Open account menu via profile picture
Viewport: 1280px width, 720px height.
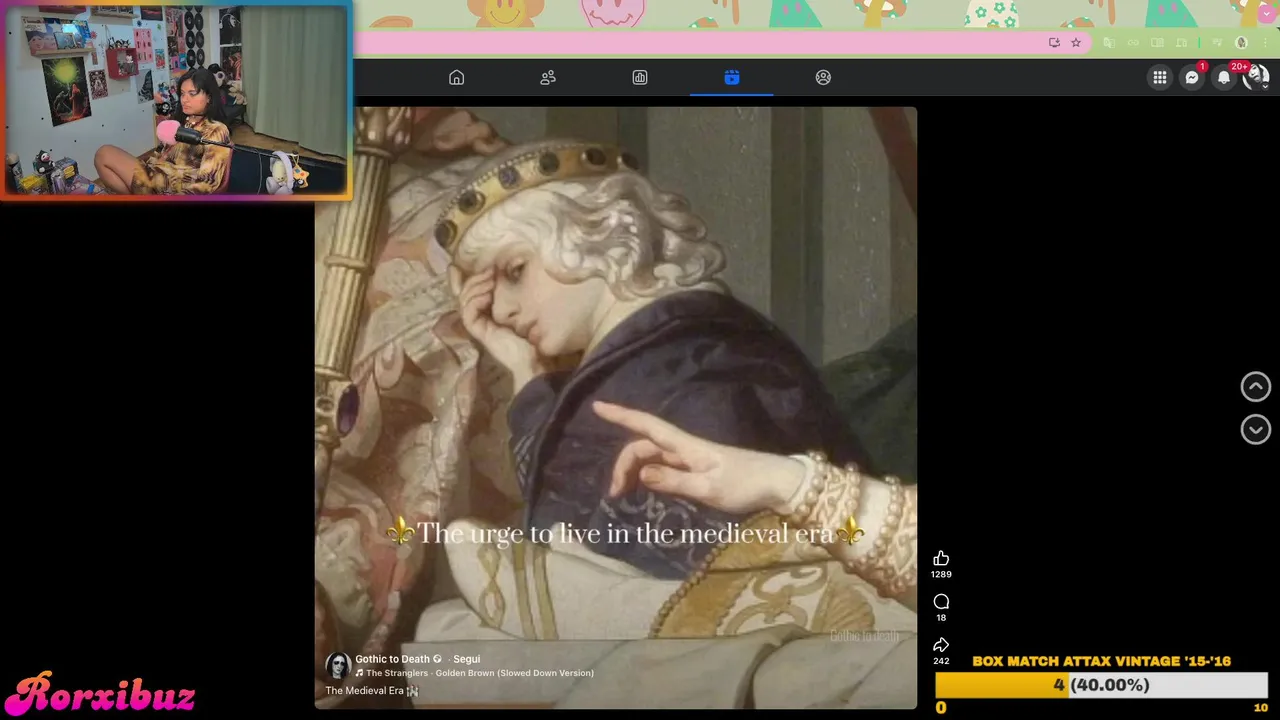[1255, 77]
